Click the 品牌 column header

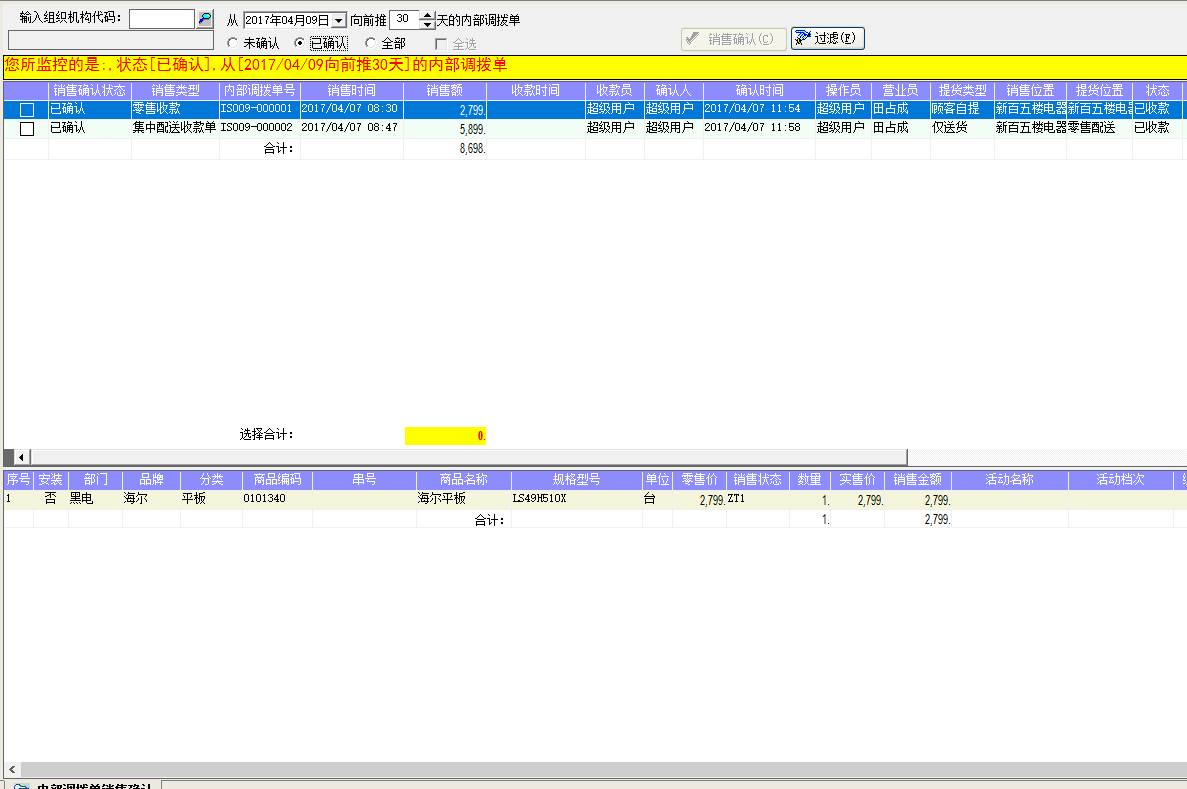(x=151, y=479)
